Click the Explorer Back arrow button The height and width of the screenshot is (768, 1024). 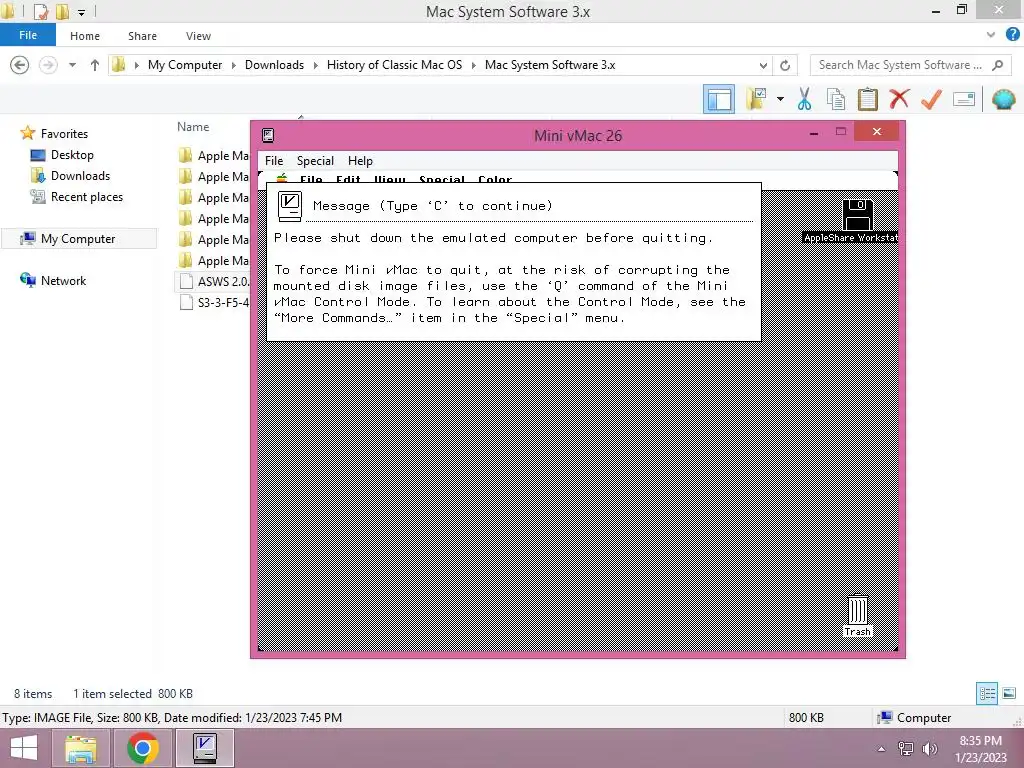pyautogui.click(x=20, y=65)
